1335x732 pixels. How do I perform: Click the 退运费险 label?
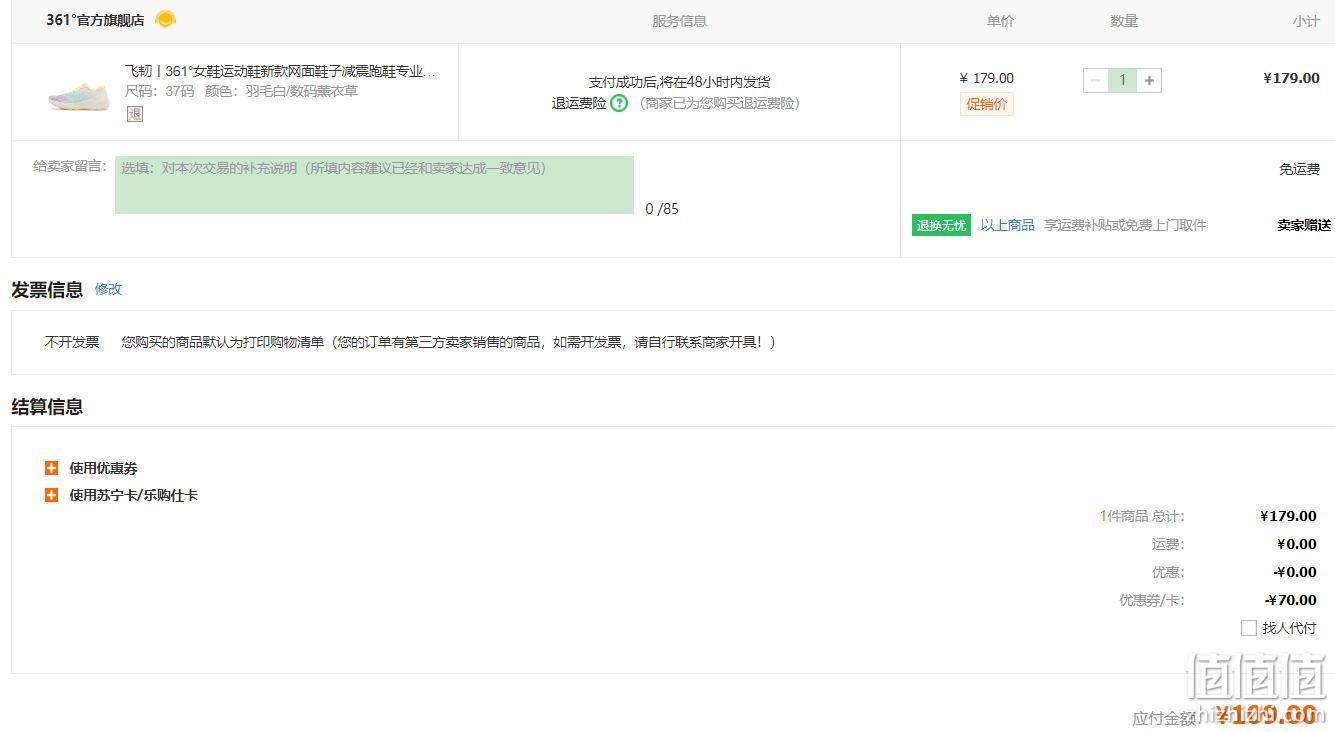pyautogui.click(x=579, y=103)
